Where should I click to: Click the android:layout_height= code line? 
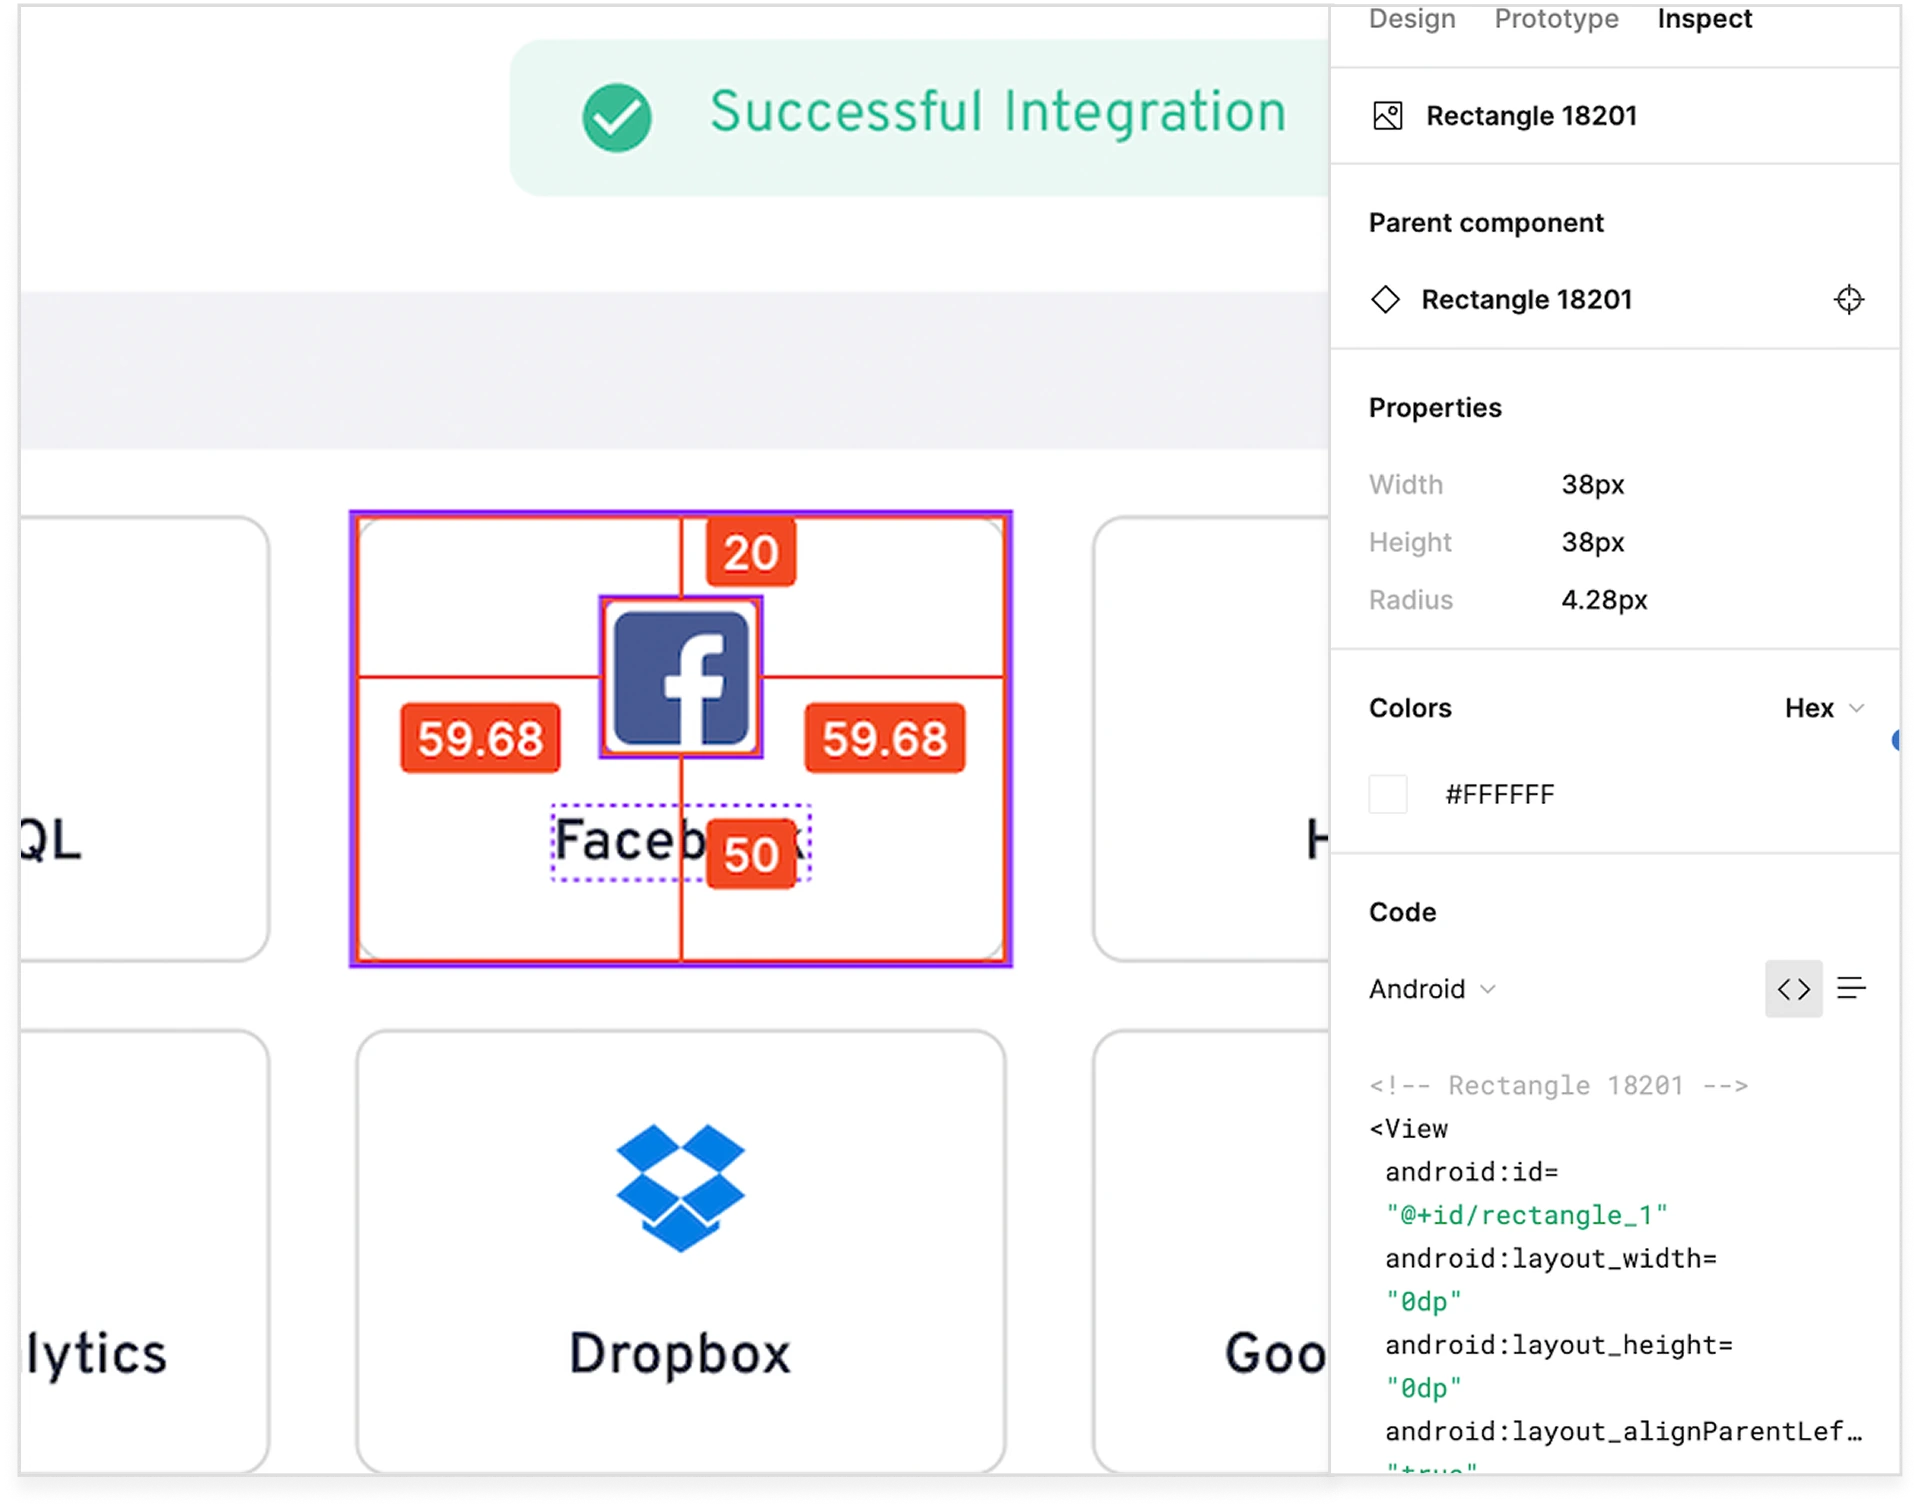(x=1559, y=1345)
